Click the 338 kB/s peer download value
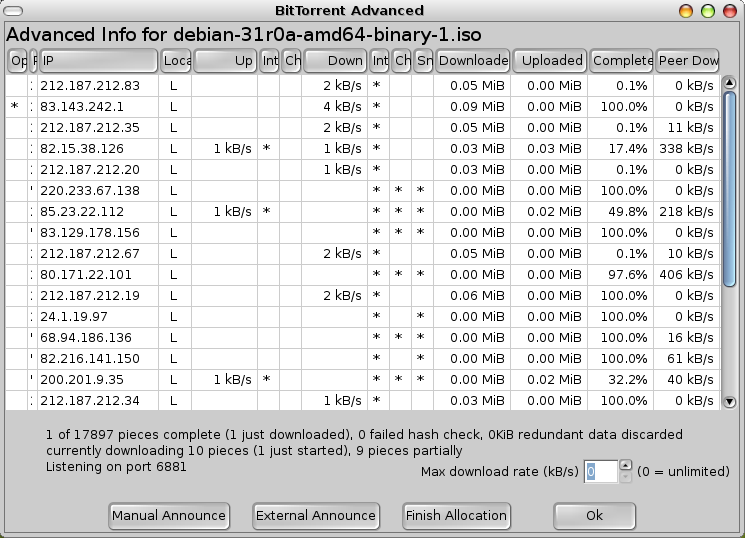The width and height of the screenshot is (745, 538). point(686,149)
